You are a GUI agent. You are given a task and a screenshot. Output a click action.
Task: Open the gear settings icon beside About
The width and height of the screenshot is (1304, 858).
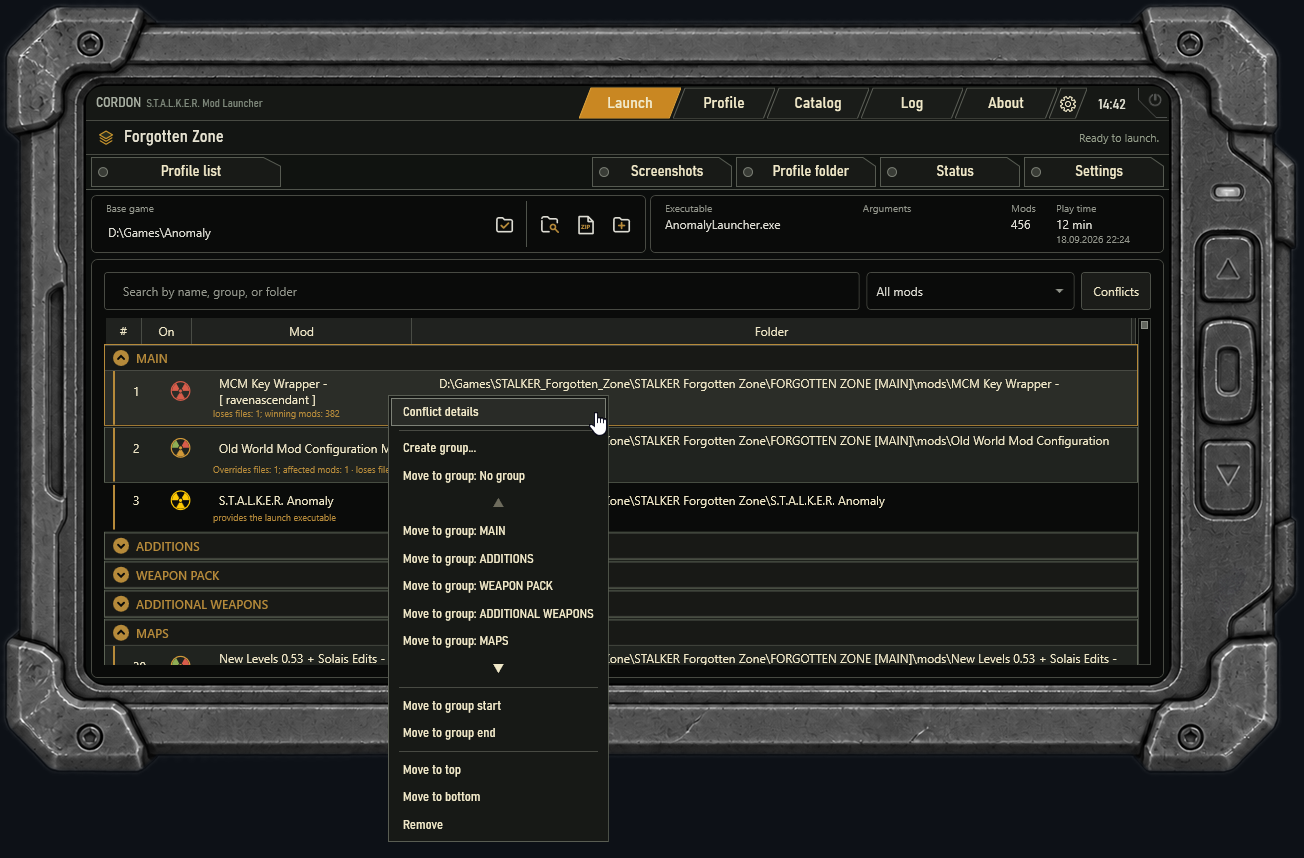coord(1068,104)
